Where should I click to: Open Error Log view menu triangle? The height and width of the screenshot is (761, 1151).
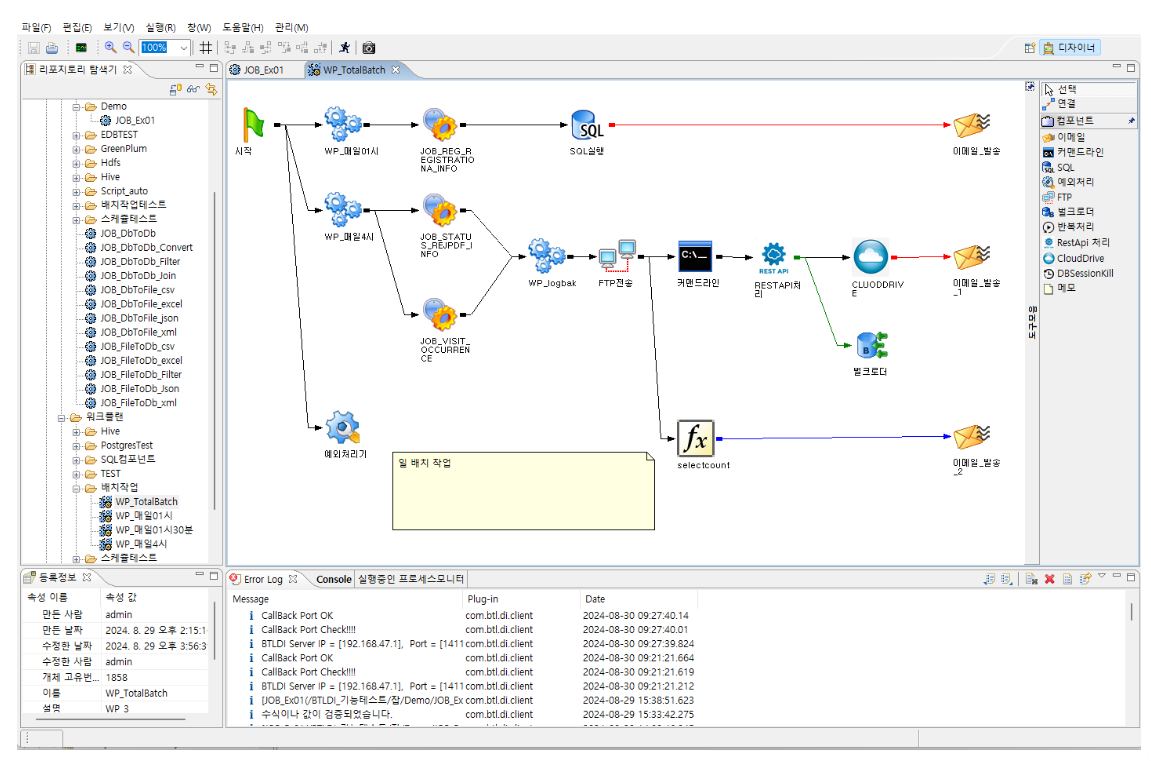click(1101, 576)
